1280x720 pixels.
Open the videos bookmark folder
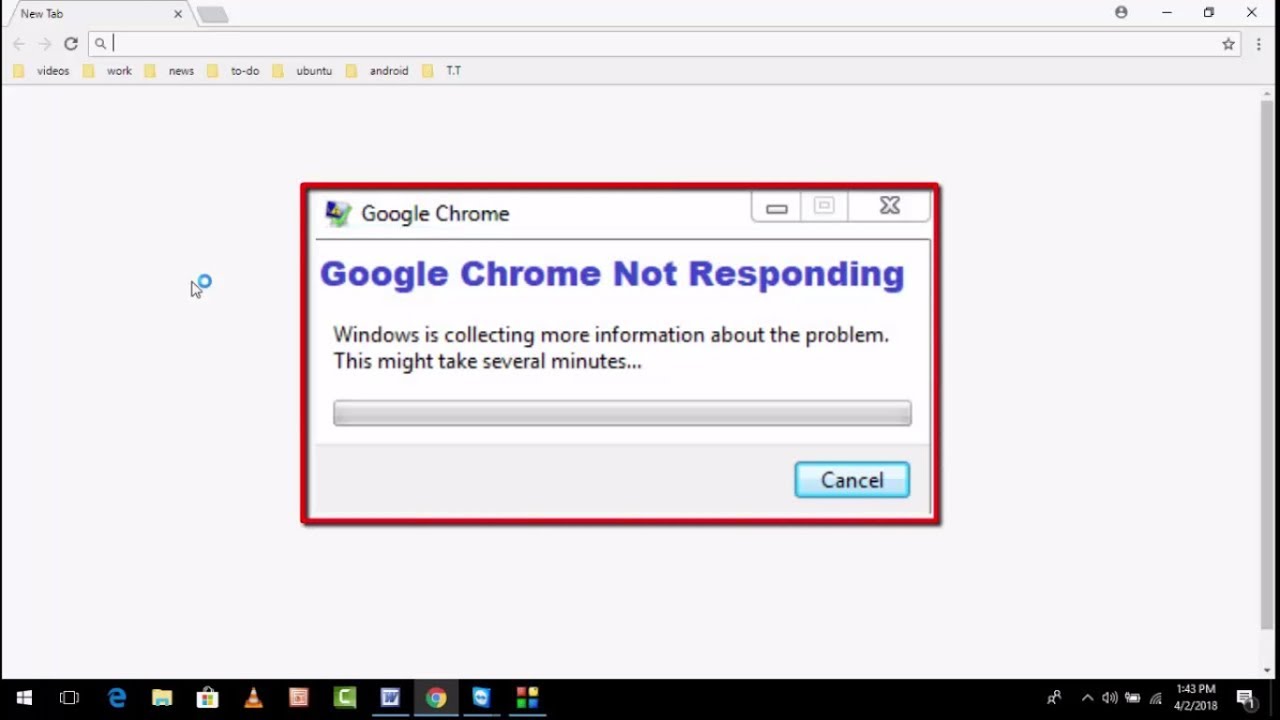pyautogui.click(x=42, y=71)
